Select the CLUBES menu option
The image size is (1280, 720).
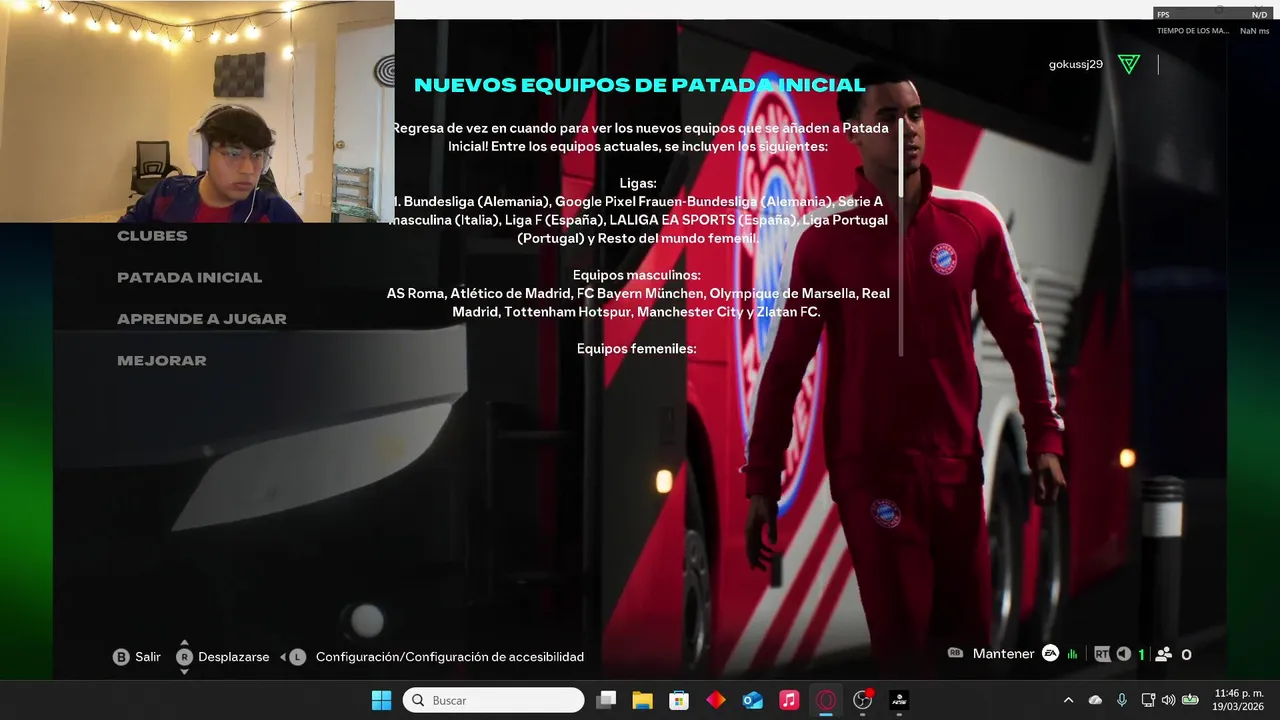[x=152, y=236]
